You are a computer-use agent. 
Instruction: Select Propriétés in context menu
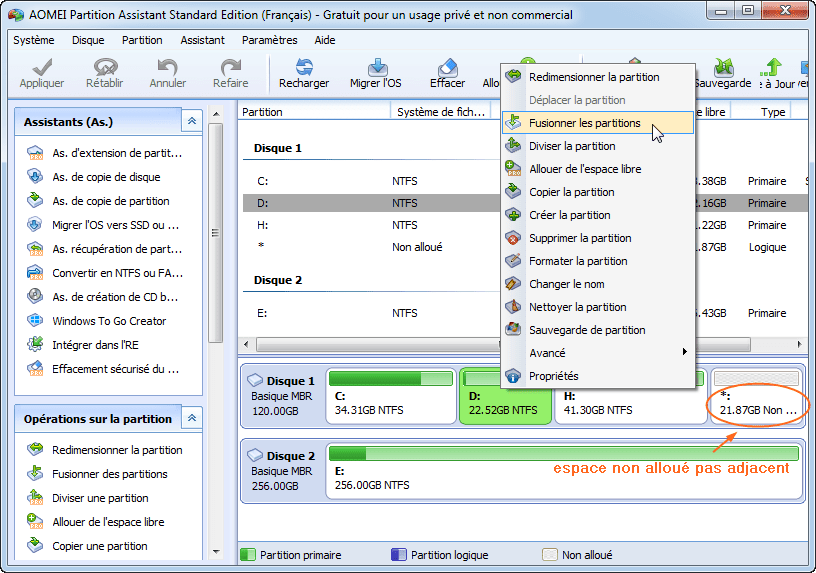coord(597,375)
